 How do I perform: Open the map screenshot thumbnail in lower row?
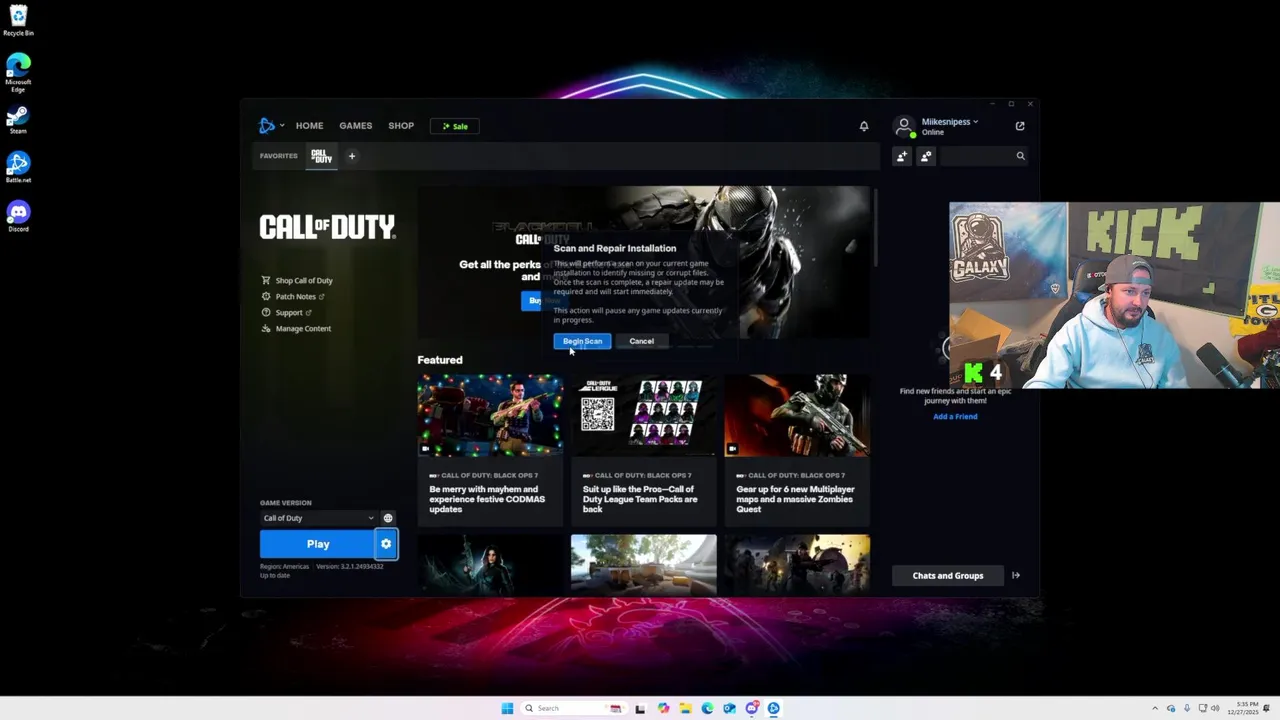(x=643, y=565)
